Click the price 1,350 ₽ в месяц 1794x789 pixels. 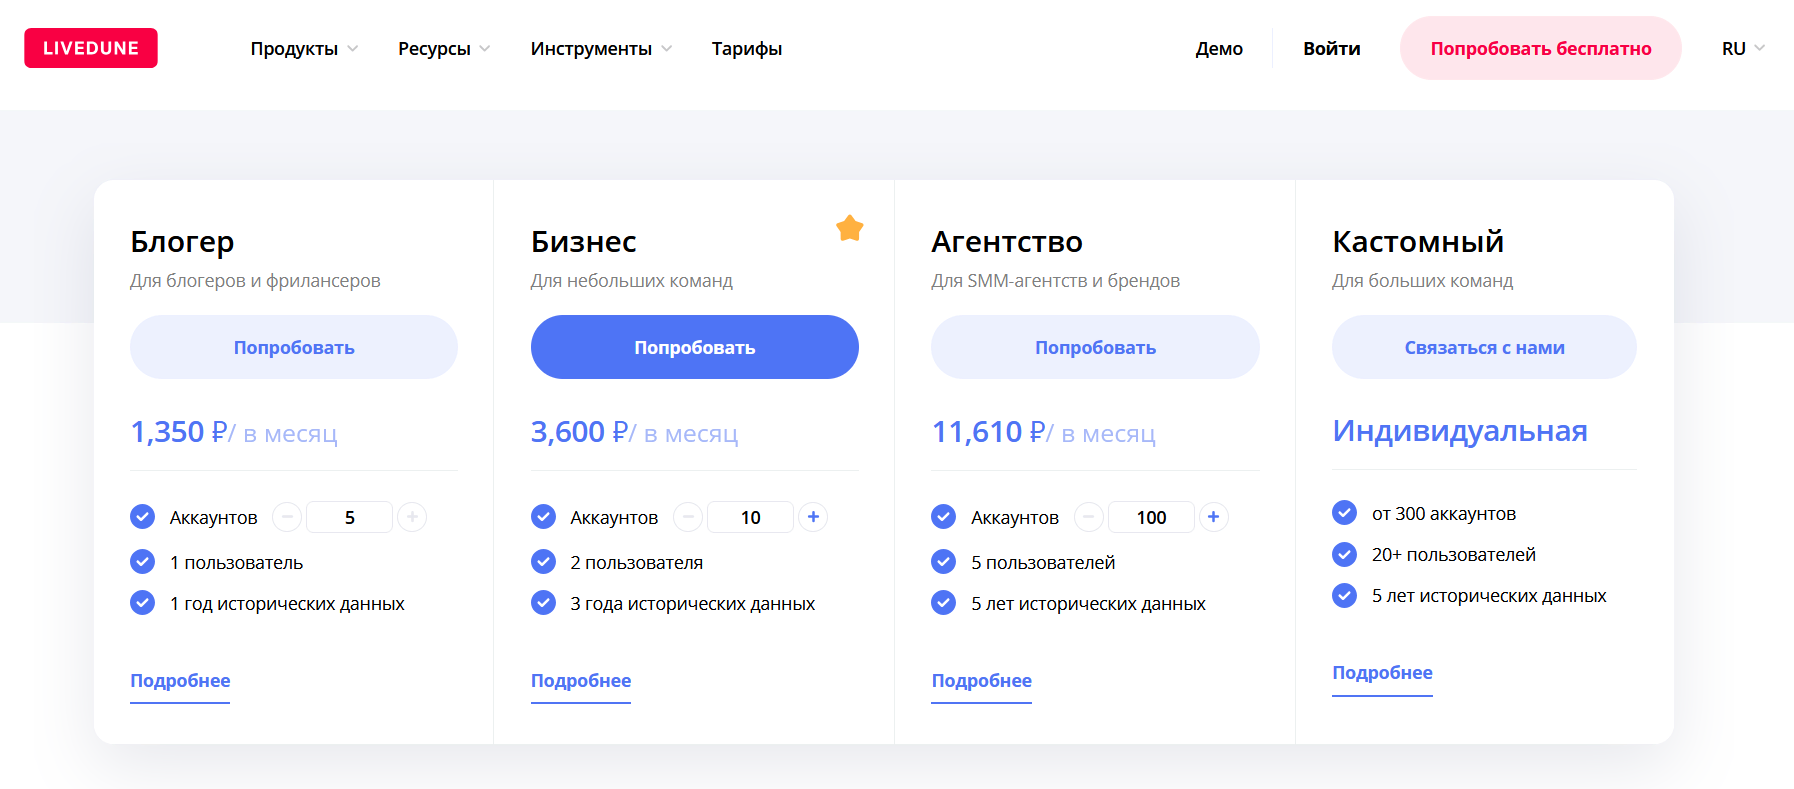tap(234, 432)
